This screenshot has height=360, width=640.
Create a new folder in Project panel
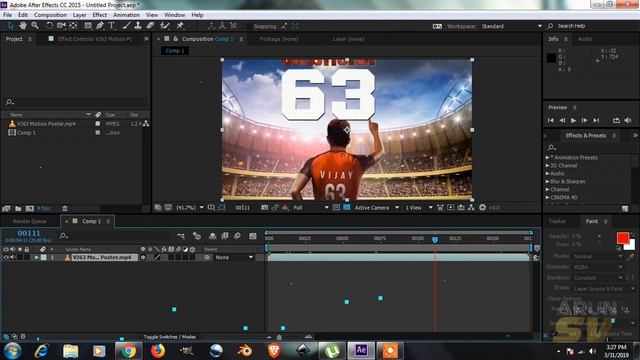pos(18,209)
